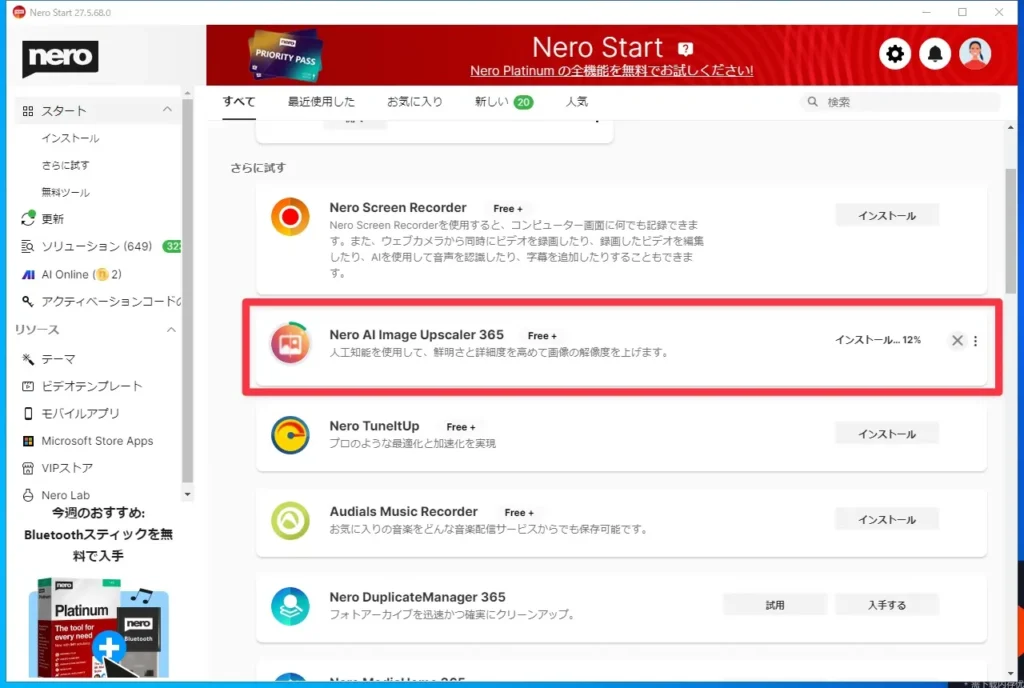1024x688 pixels.
Task: Open more options for AI Image Upscaler
Action: (976, 341)
